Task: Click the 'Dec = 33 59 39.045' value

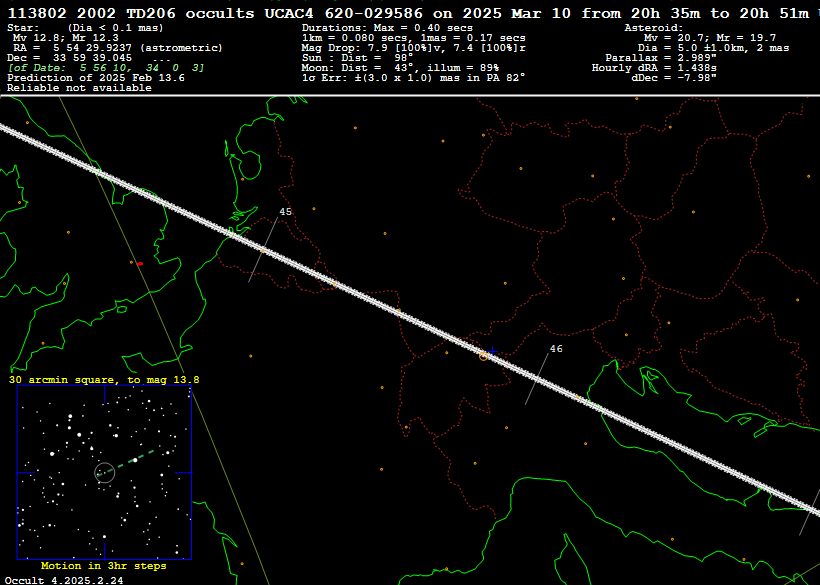Action: [x=70, y=58]
